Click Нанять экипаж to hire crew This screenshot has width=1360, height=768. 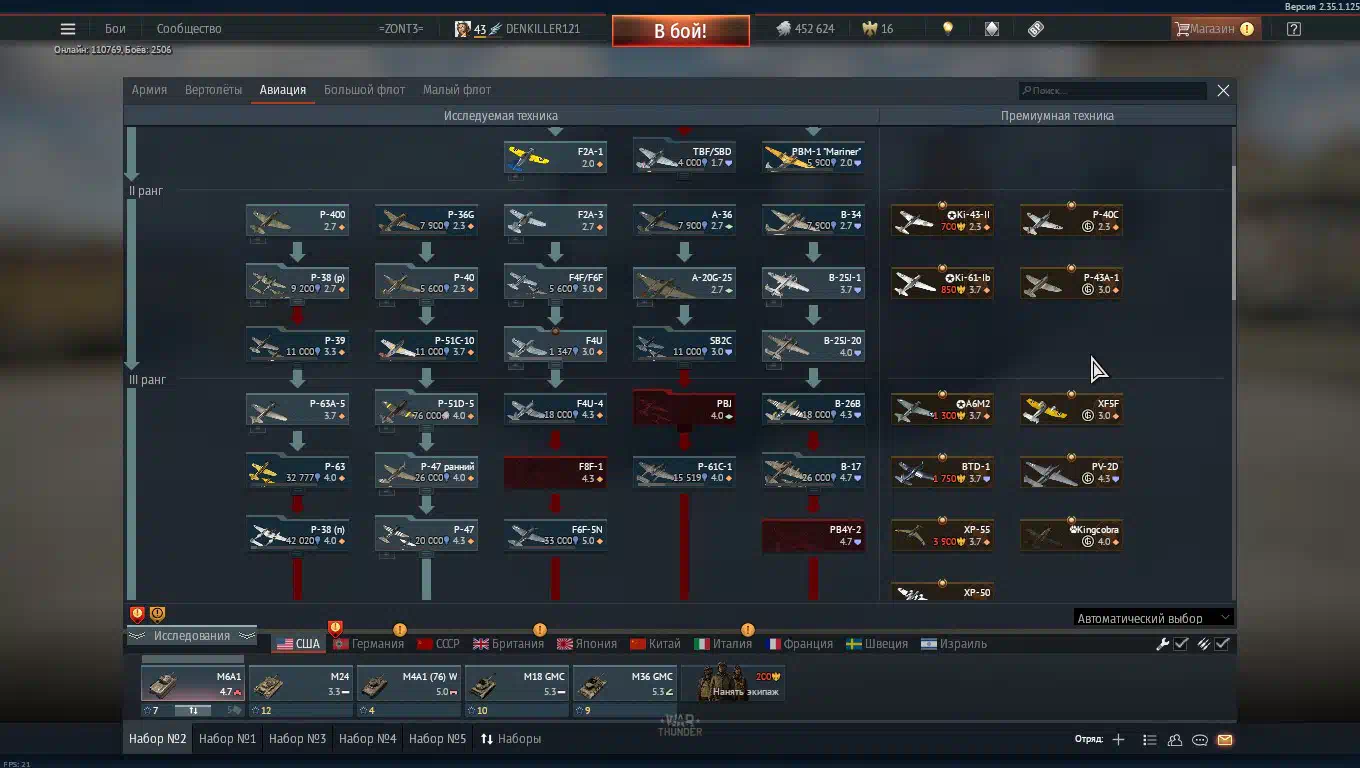tap(733, 684)
